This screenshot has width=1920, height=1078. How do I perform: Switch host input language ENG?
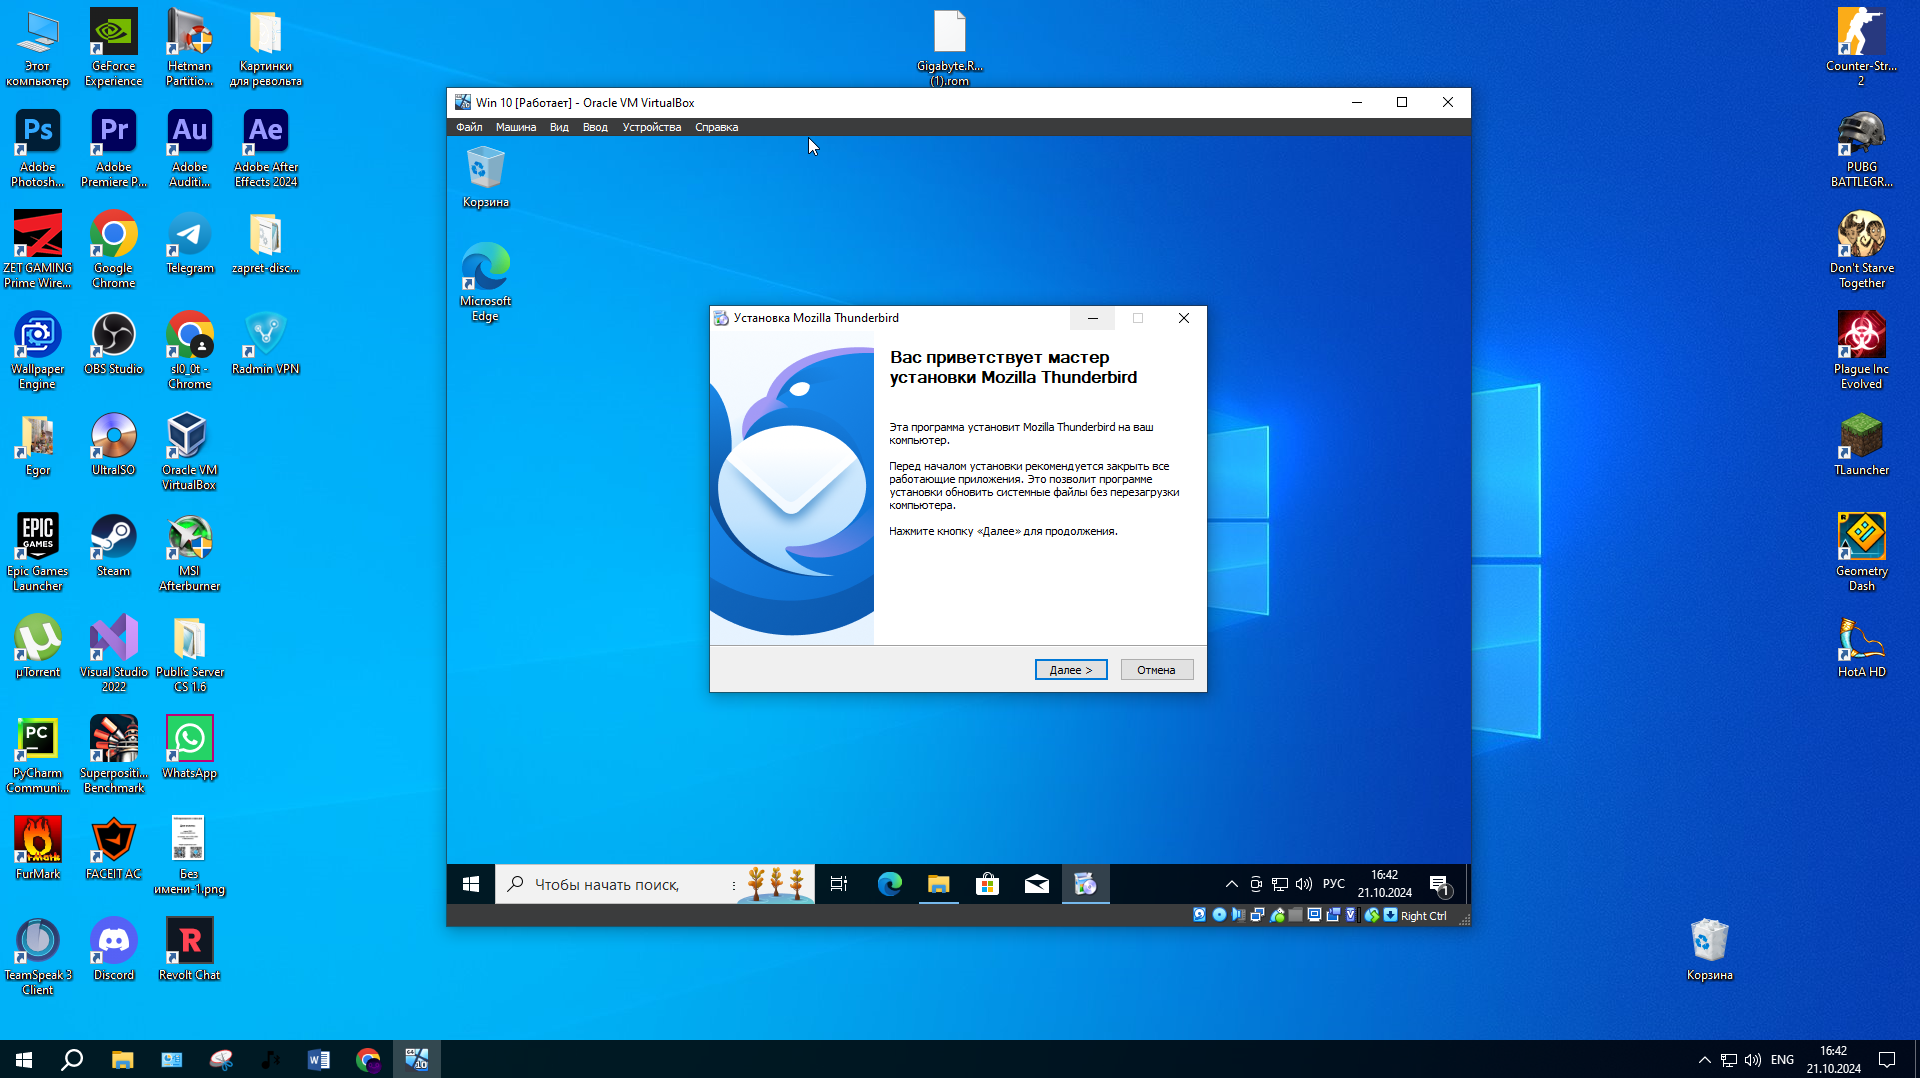click(1782, 1059)
